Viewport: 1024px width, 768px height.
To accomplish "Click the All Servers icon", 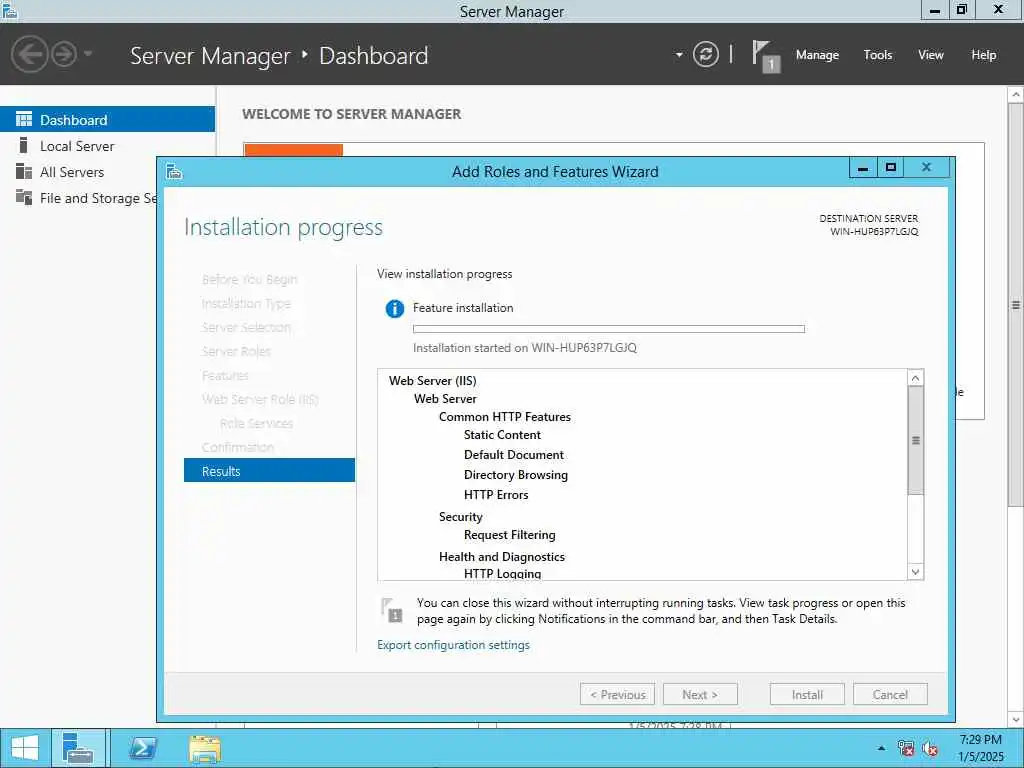I will coord(24,171).
